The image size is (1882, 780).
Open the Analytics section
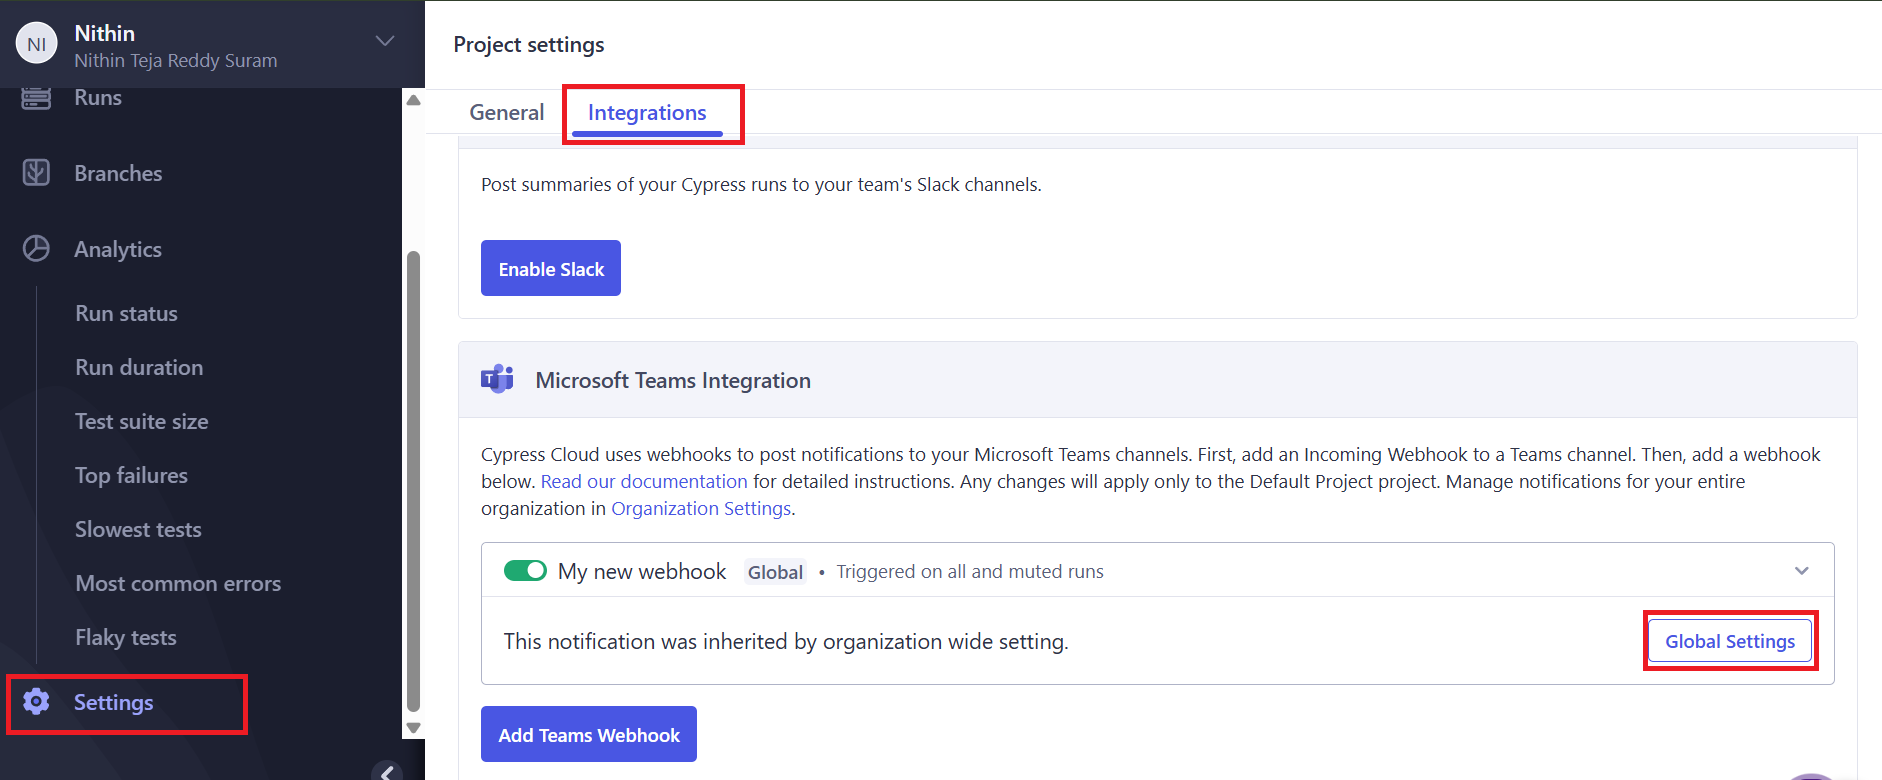(118, 249)
